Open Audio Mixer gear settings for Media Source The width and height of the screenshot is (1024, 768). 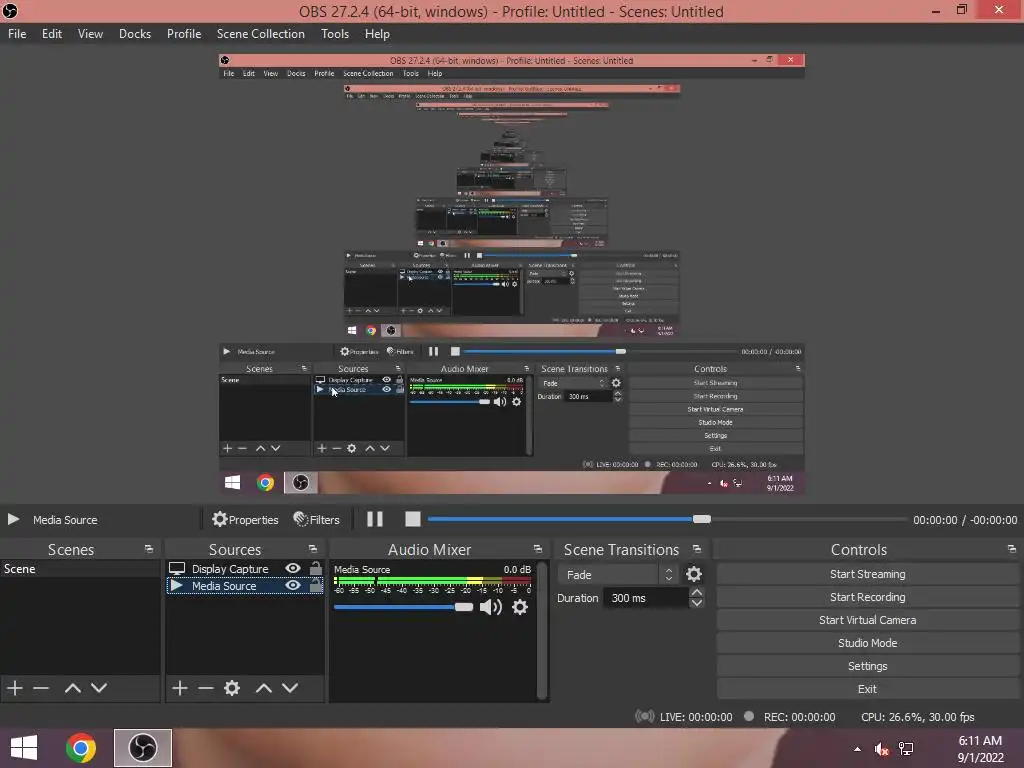pyautogui.click(x=520, y=607)
